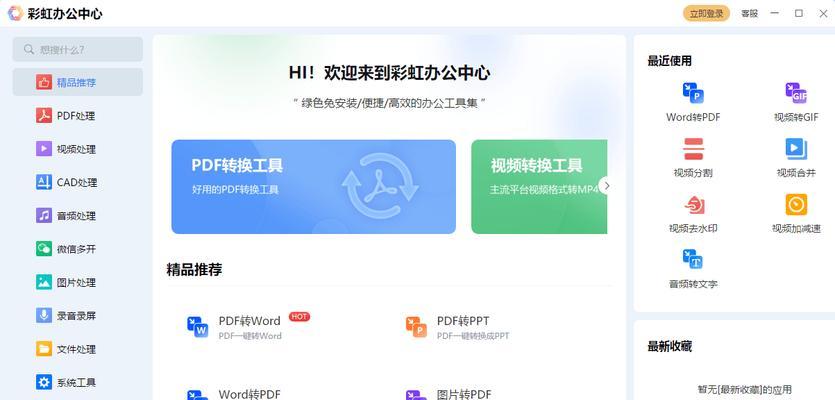
Task: Open 视频转GIF in recently used
Action: tap(796, 102)
